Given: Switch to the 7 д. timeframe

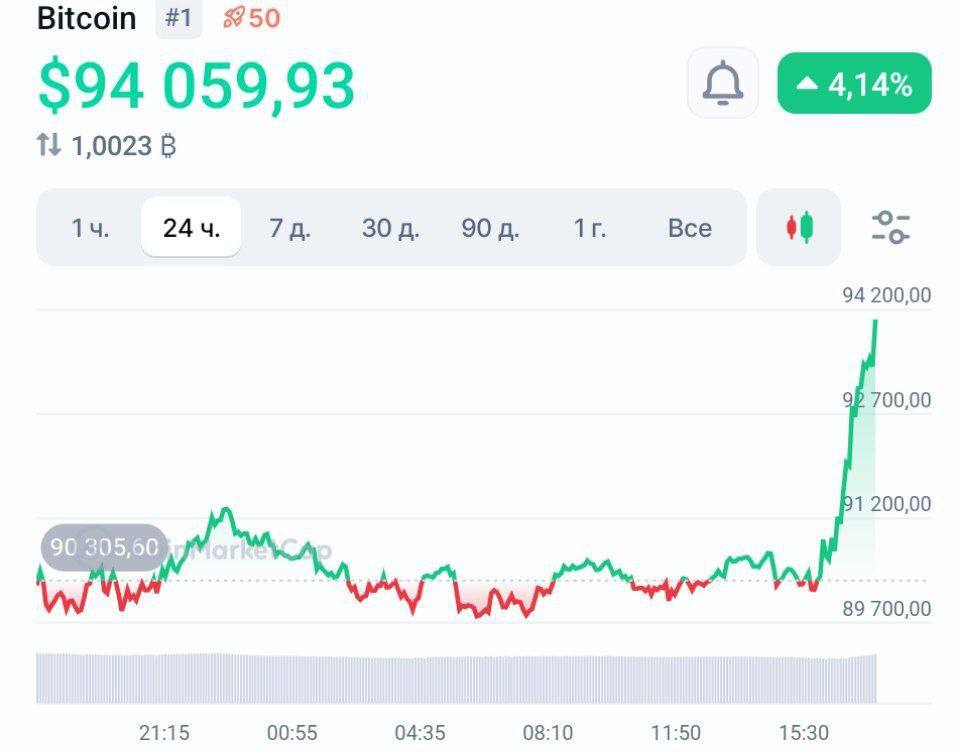Looking at the screenshot, I should (290, 228).
